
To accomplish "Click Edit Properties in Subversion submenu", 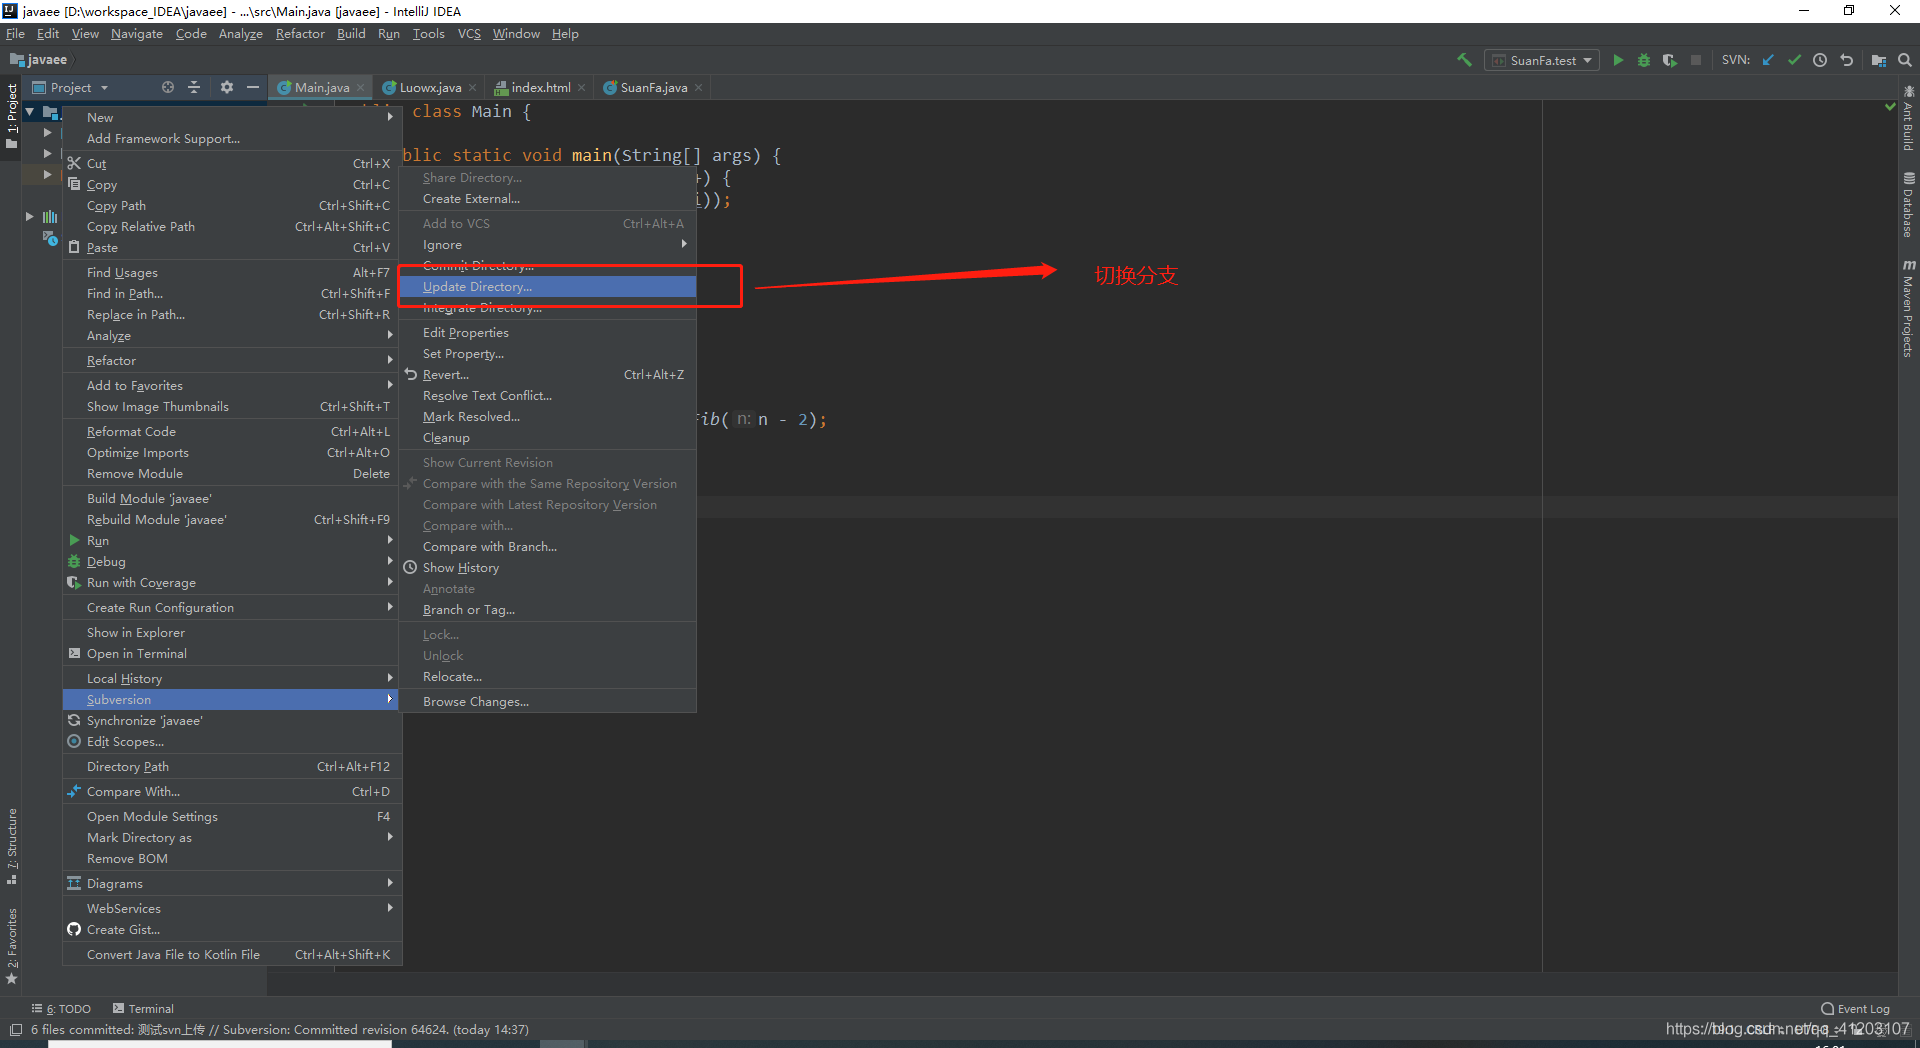I will [x=547, y=332].
